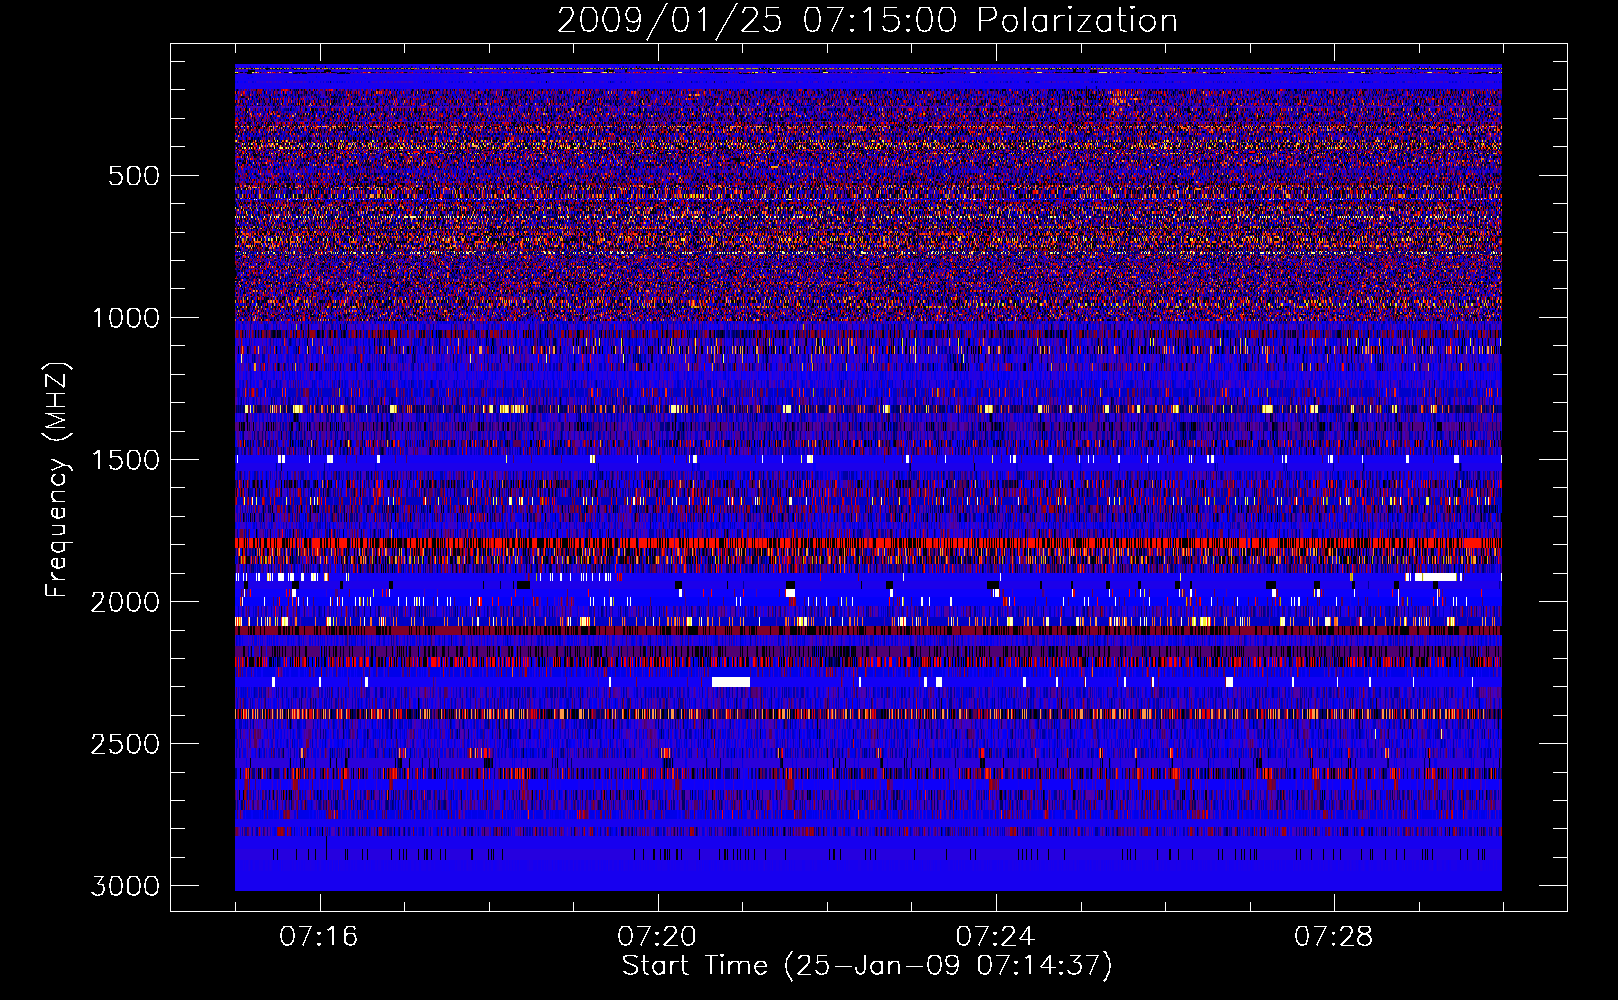Viewport: 1618px width, 1000px height.
Task: Click the 2500 frequency tick label
Action: [x=125, y=744]
